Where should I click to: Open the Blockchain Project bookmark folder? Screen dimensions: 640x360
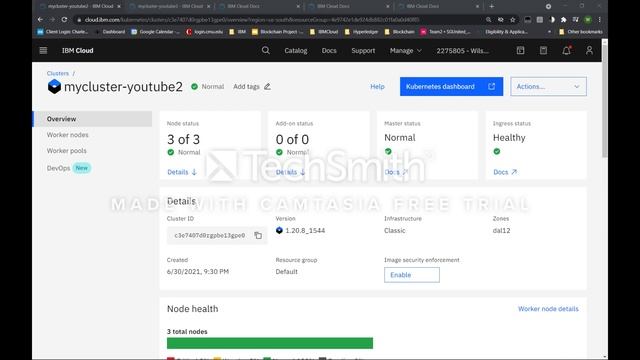278,32
